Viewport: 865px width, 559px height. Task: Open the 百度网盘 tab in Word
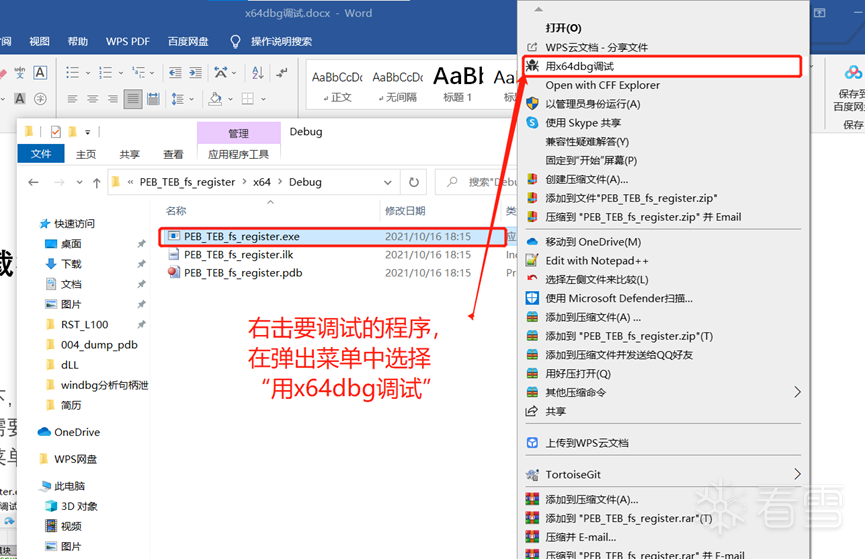tap(188, 41)
